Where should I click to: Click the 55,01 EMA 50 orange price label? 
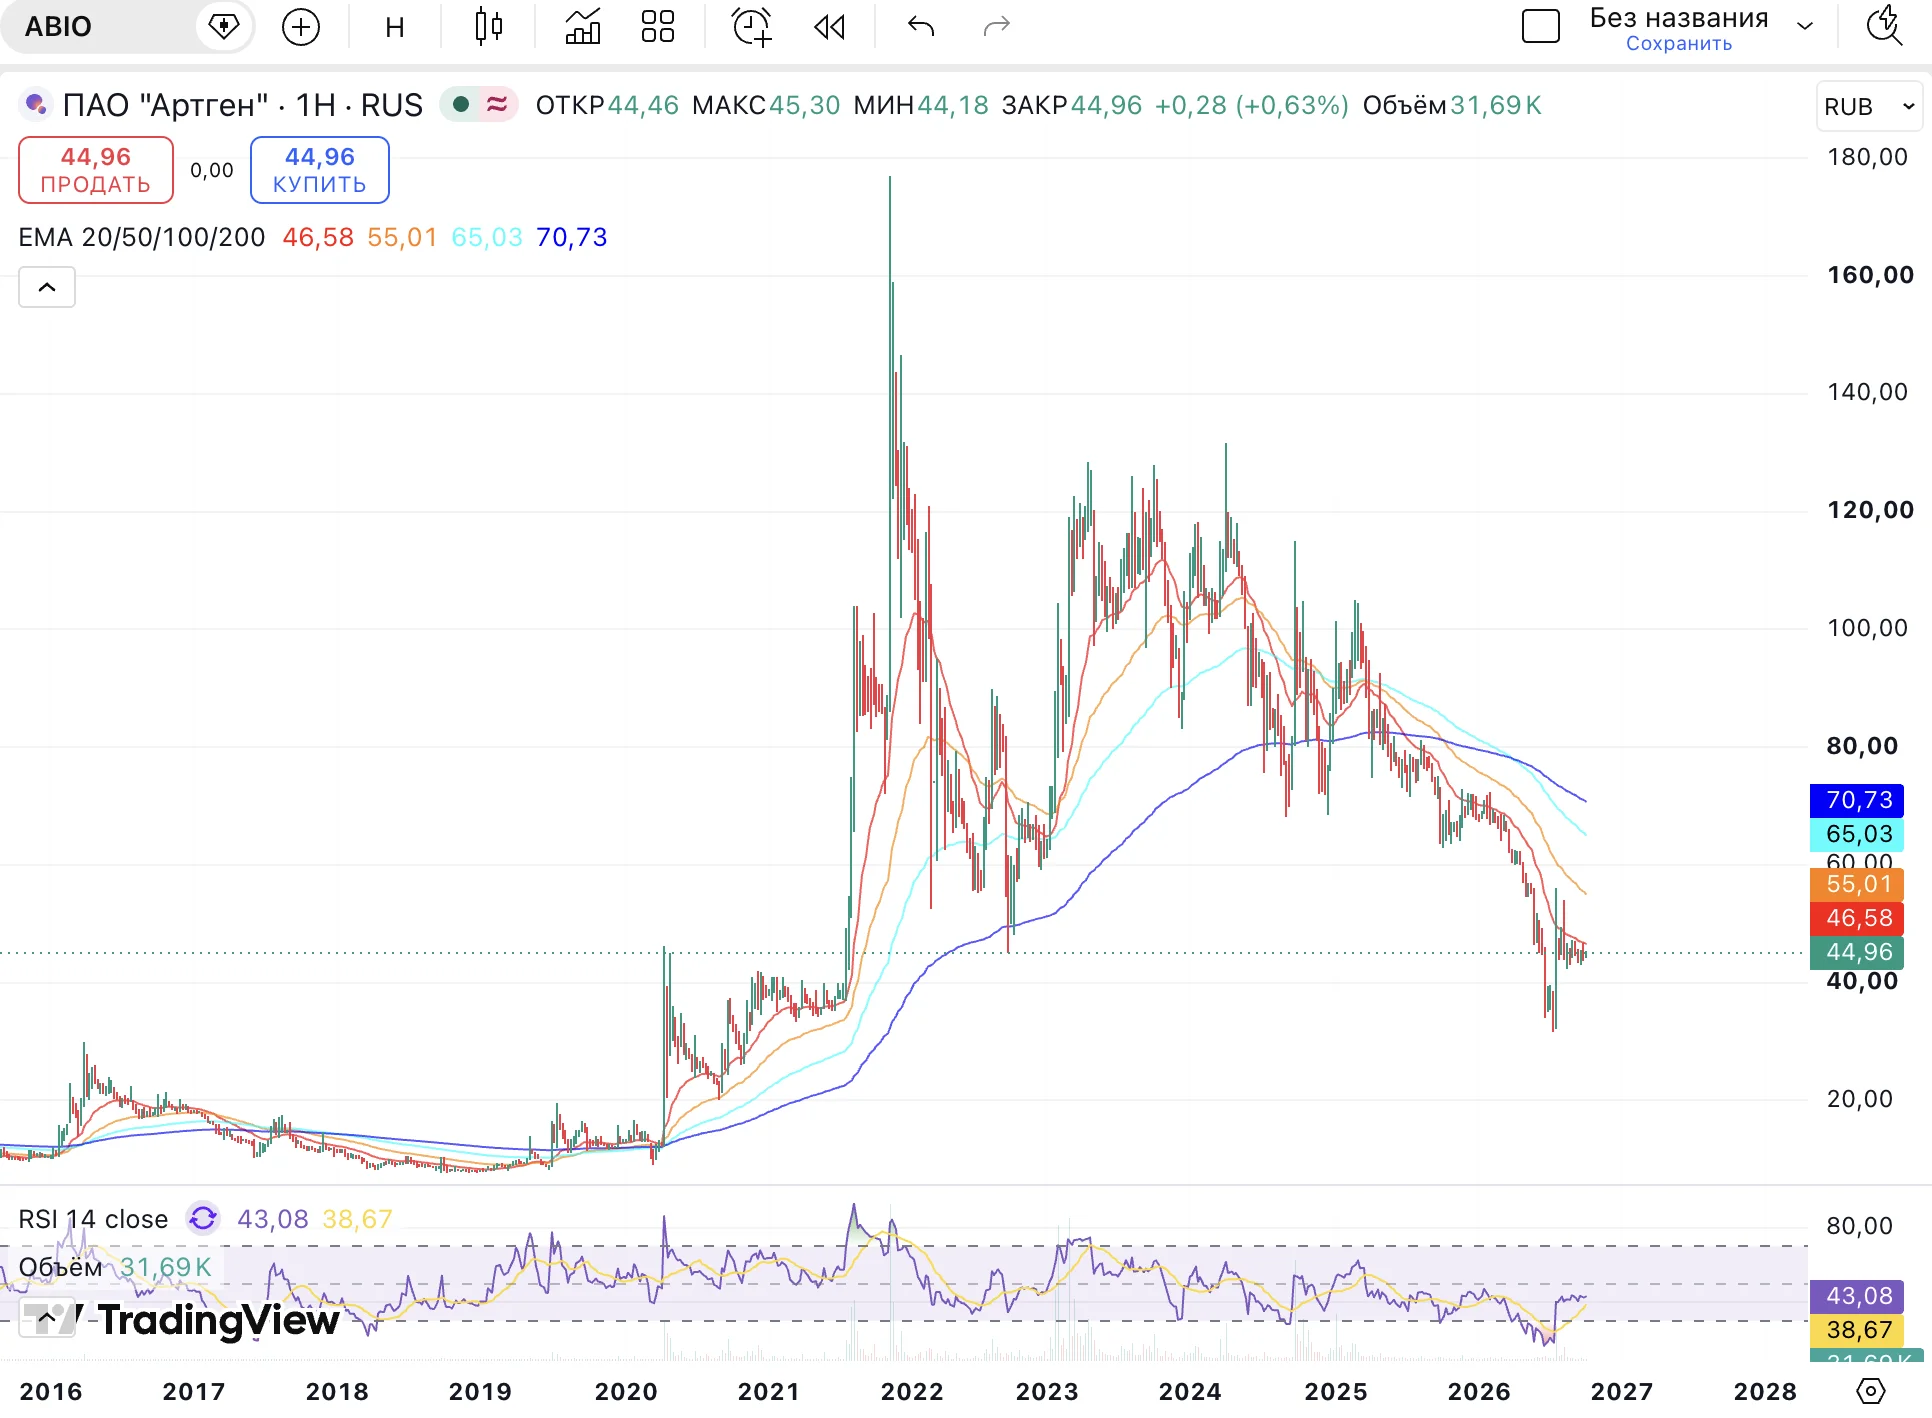point(1858,884)
